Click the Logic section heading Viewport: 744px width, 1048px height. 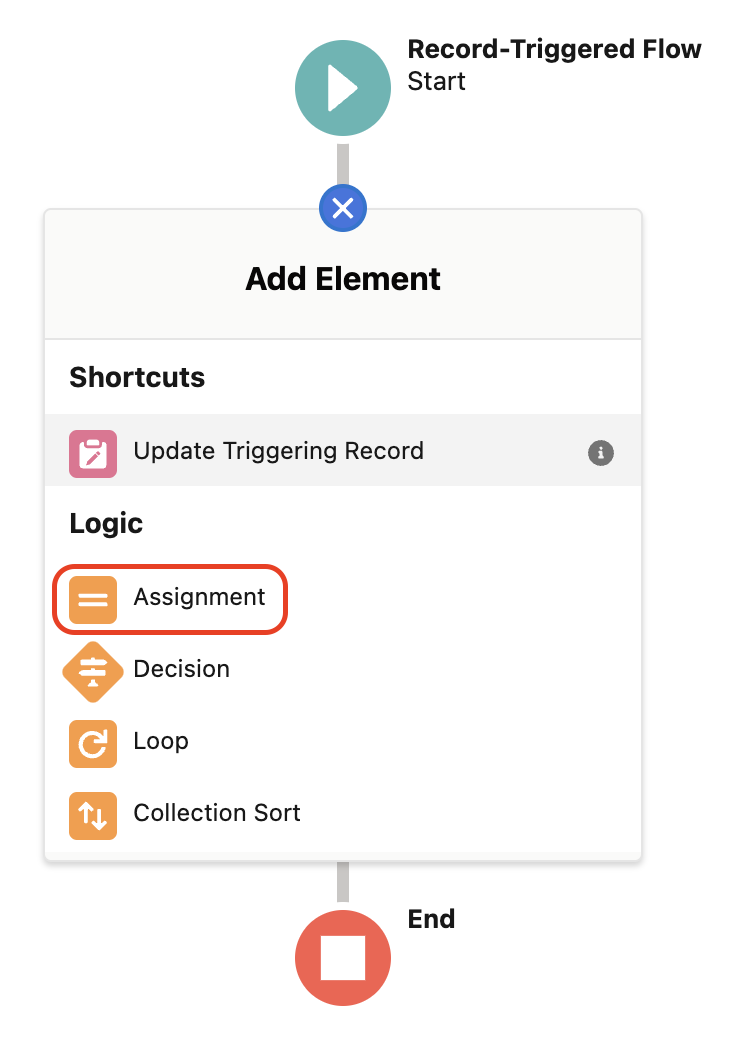[106, 523]
